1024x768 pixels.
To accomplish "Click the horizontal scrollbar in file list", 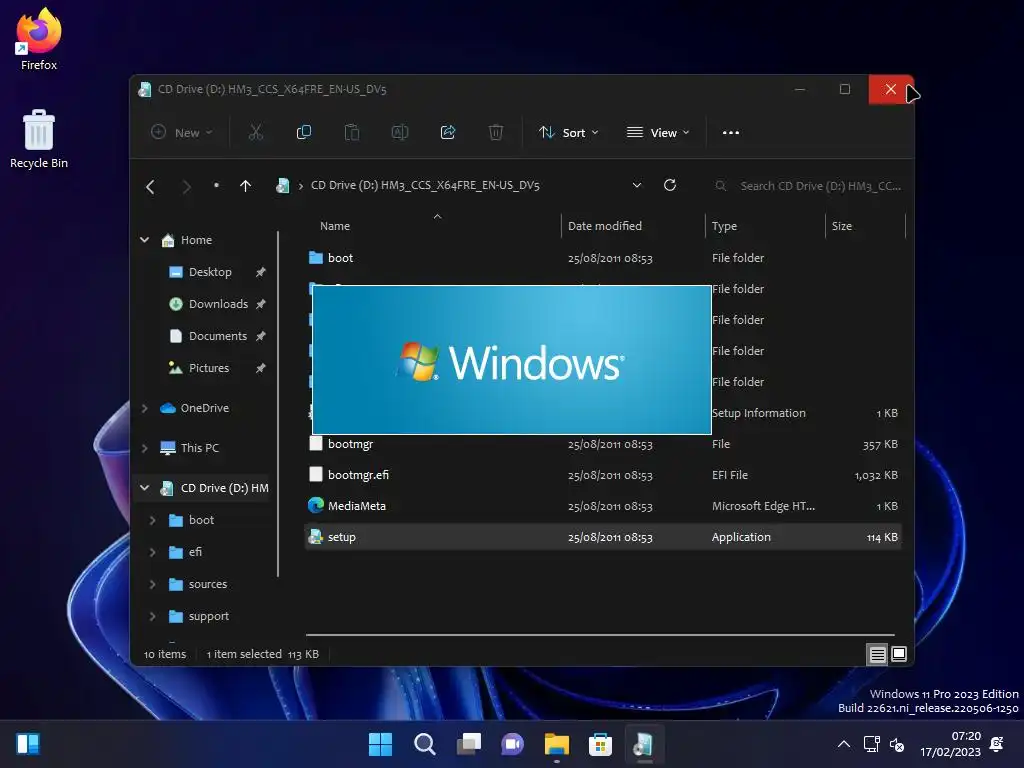I will tap(600, 635).
